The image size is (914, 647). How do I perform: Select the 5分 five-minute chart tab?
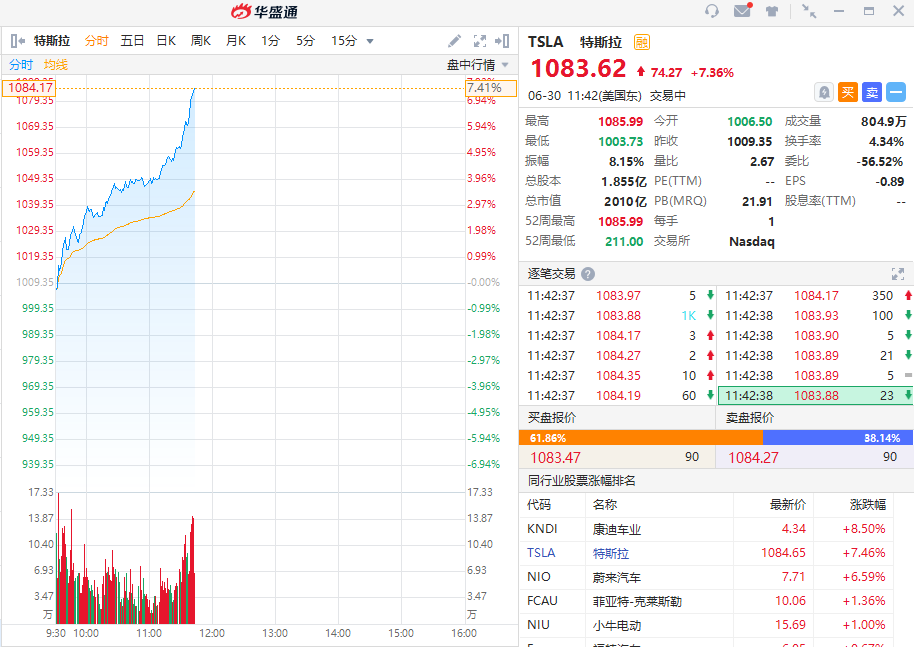tap(305, 41)
